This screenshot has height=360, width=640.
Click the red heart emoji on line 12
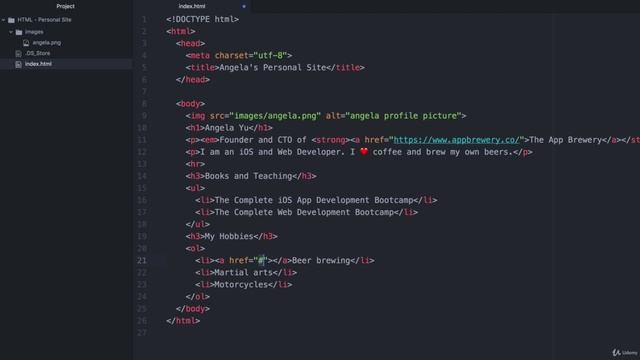tap(364, 151)
